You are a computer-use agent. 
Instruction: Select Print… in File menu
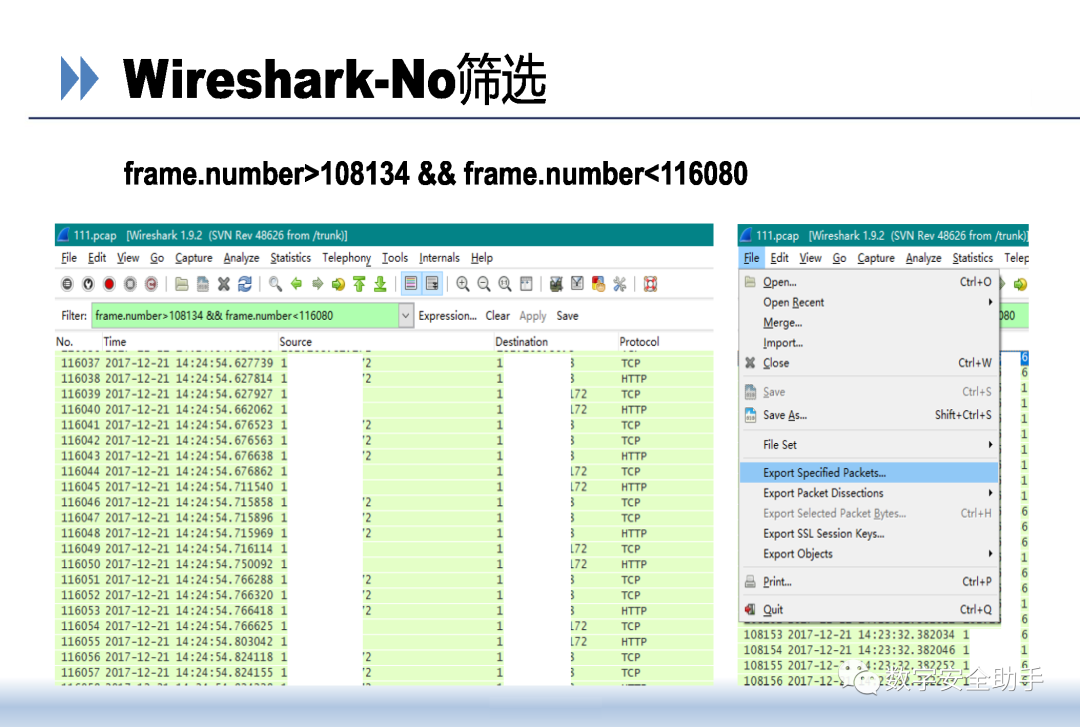(x=869, y=582)
